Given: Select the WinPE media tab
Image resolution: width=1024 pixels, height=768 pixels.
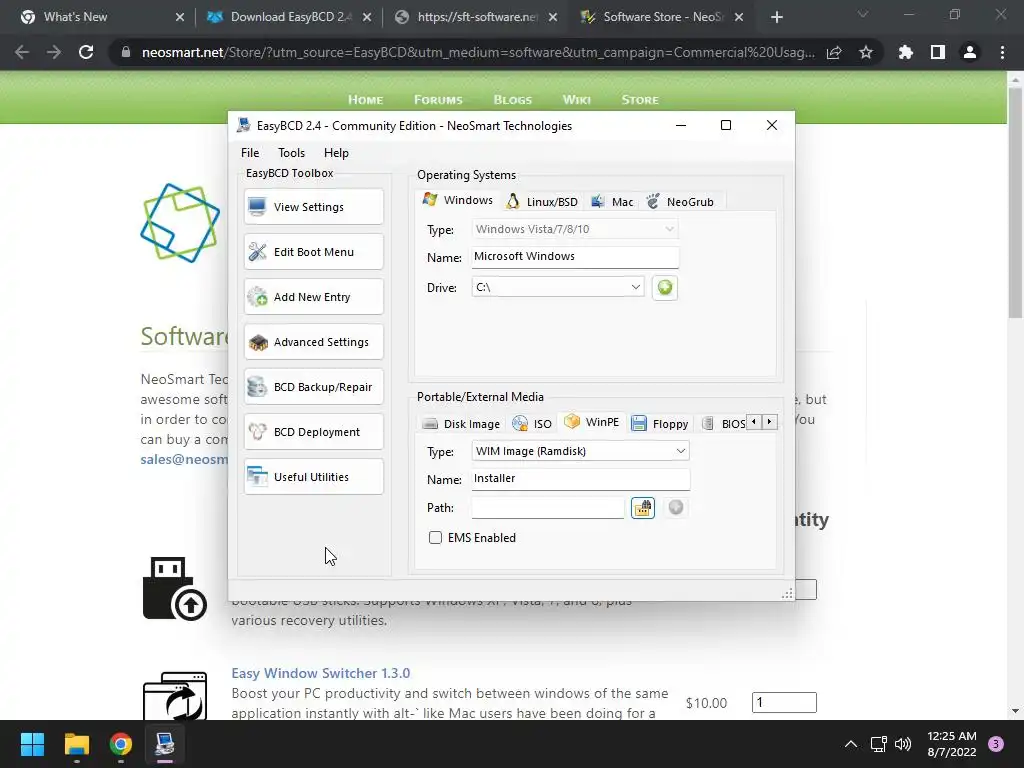Looking at the screenshot, I should click(592, 422).
